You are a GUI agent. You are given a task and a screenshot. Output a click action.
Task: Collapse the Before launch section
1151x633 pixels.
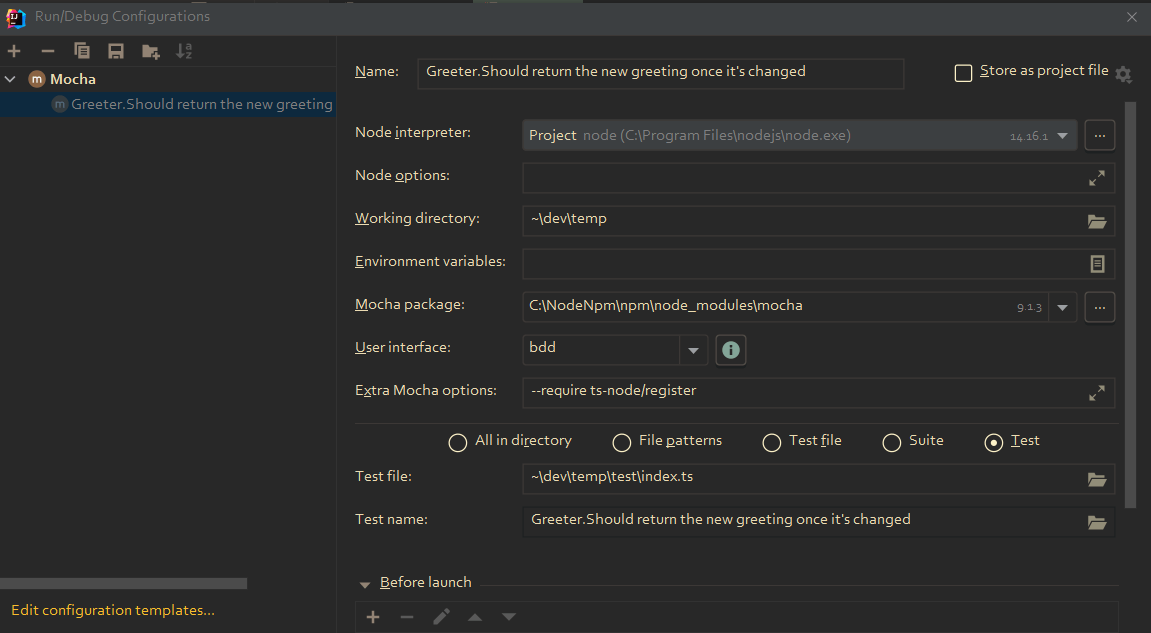365,582
